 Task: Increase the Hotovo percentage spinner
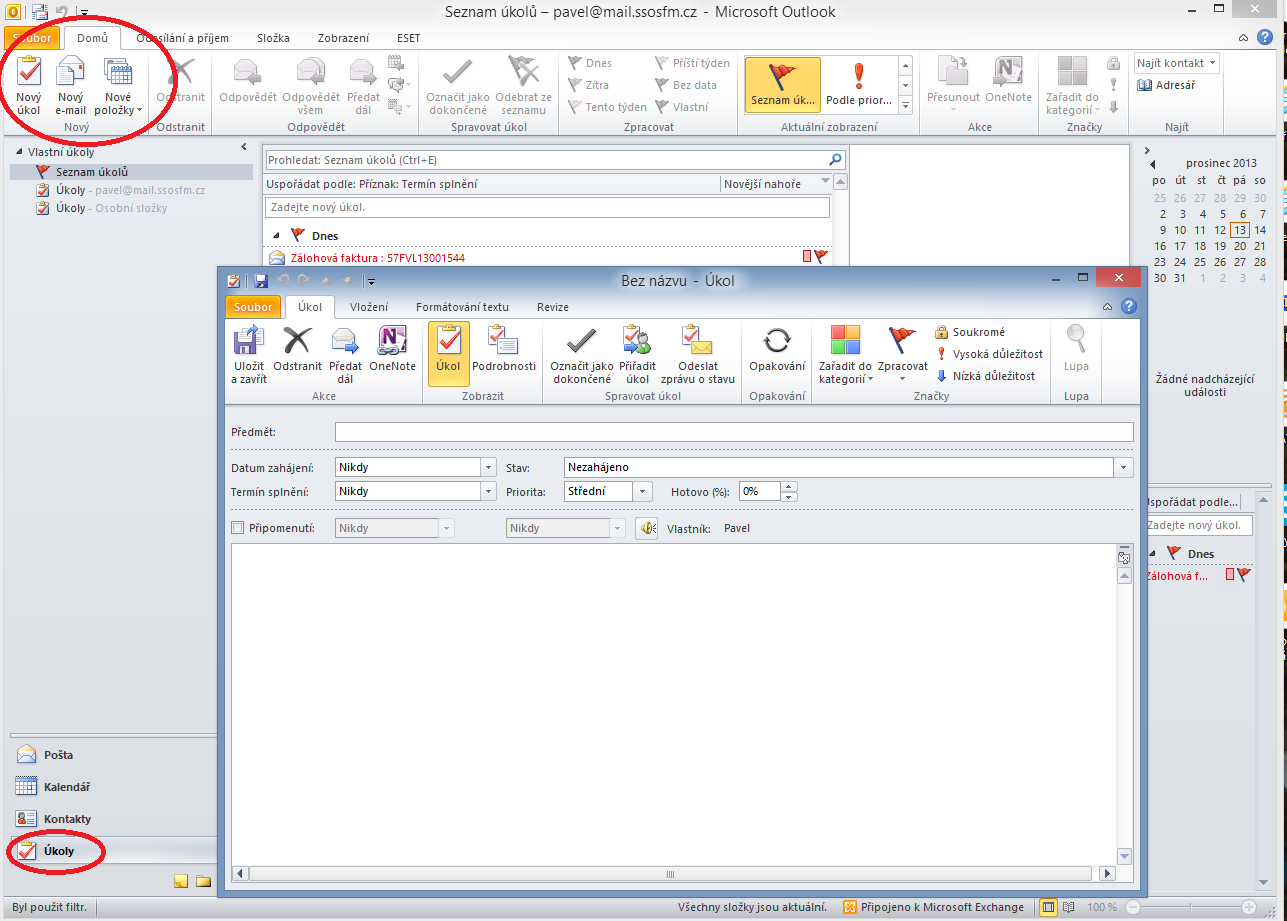789,487
